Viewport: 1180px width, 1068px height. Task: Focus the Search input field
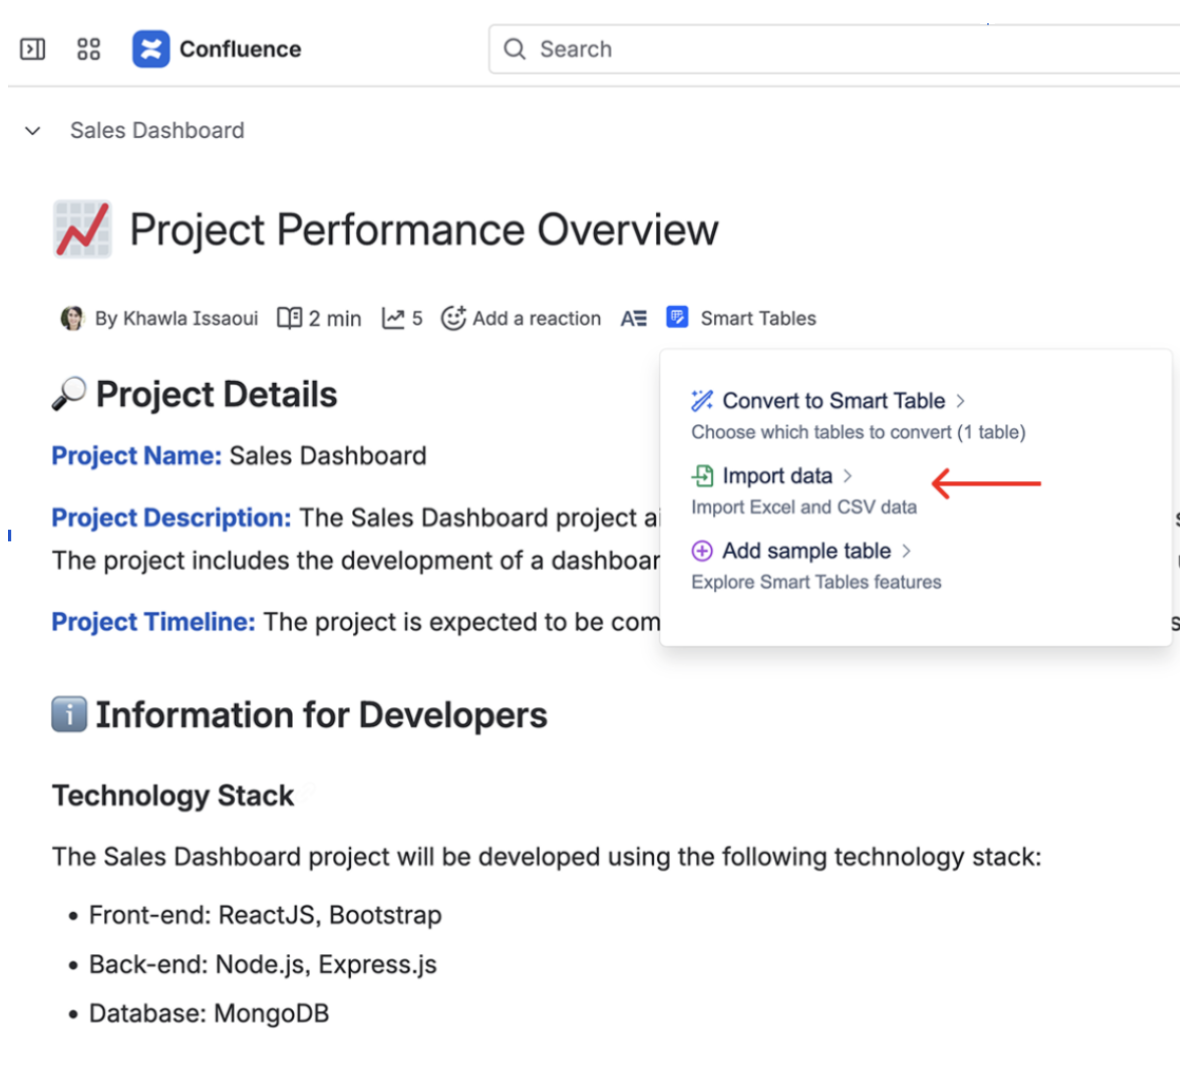(834, 49)
